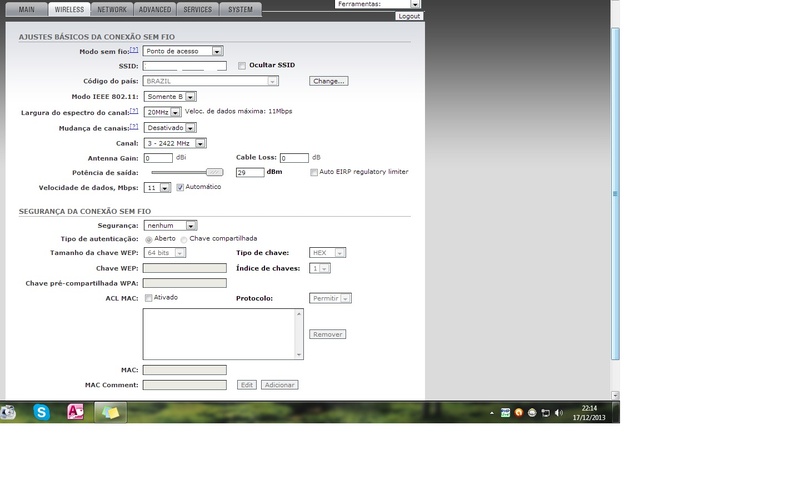
Task: Switch to the ADVANCED tab
Action: click(155, 10)
